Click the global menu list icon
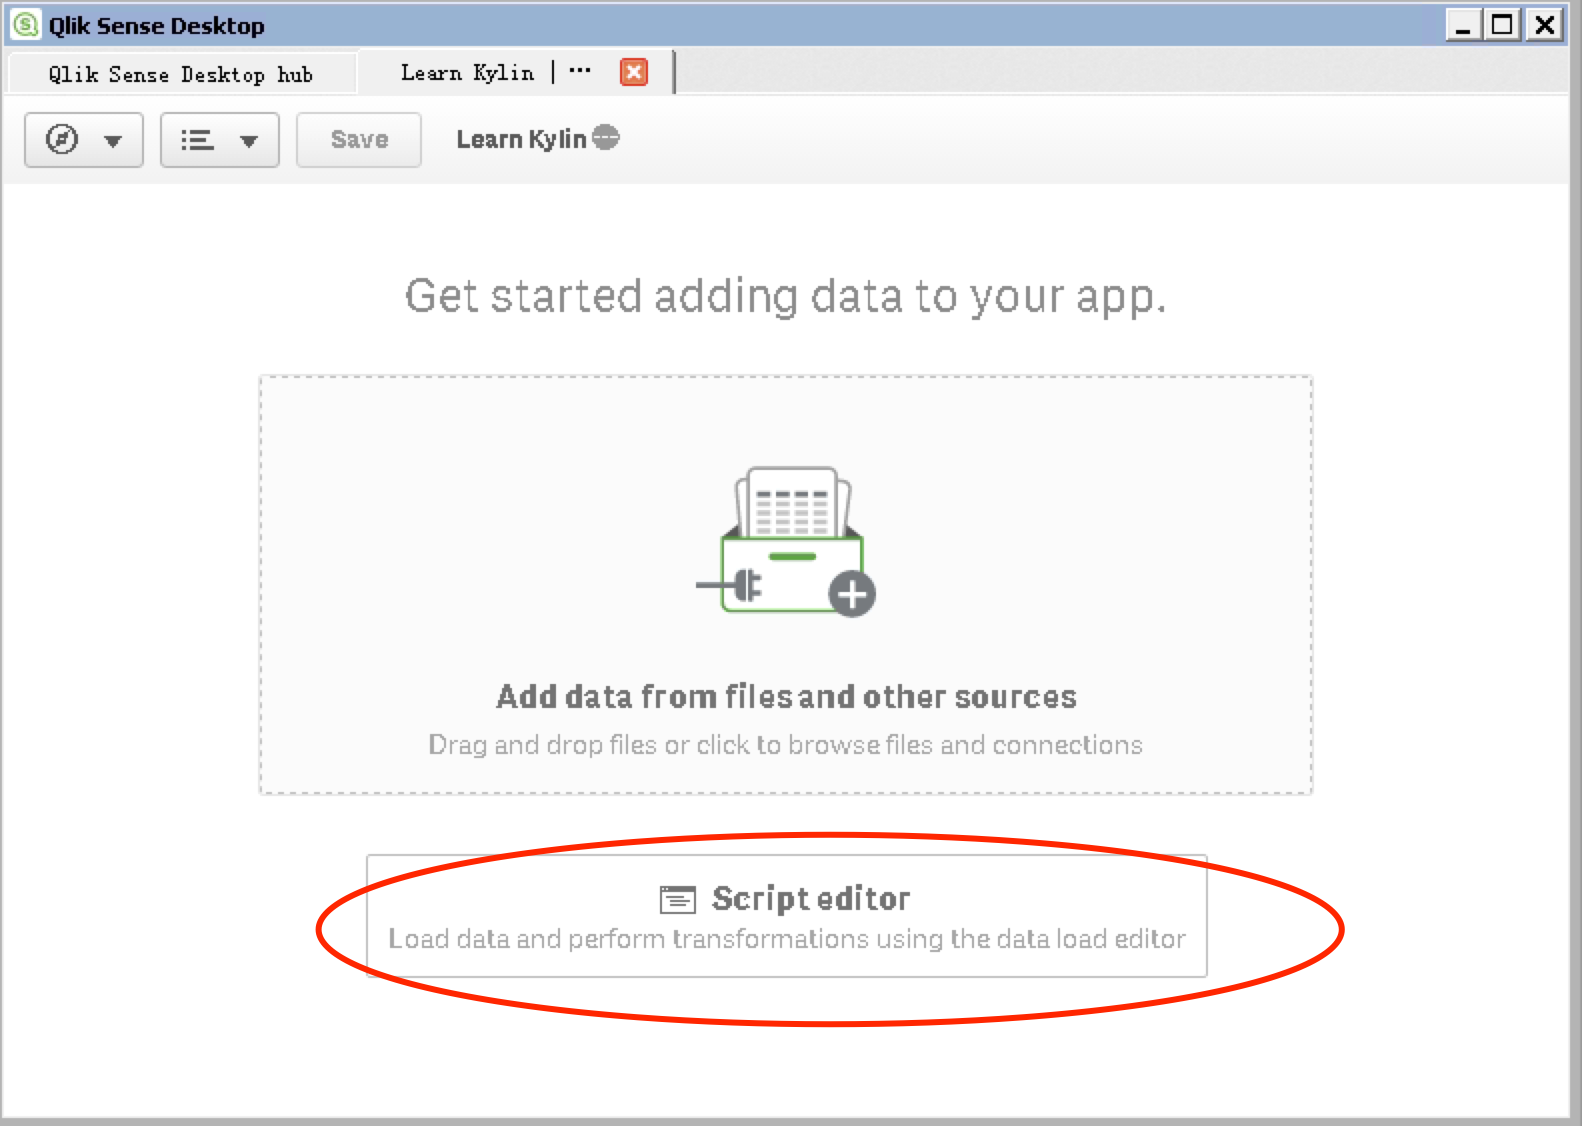This screenshot has width=1582, height=1126. pyautogui.click(x=197, y=140)
